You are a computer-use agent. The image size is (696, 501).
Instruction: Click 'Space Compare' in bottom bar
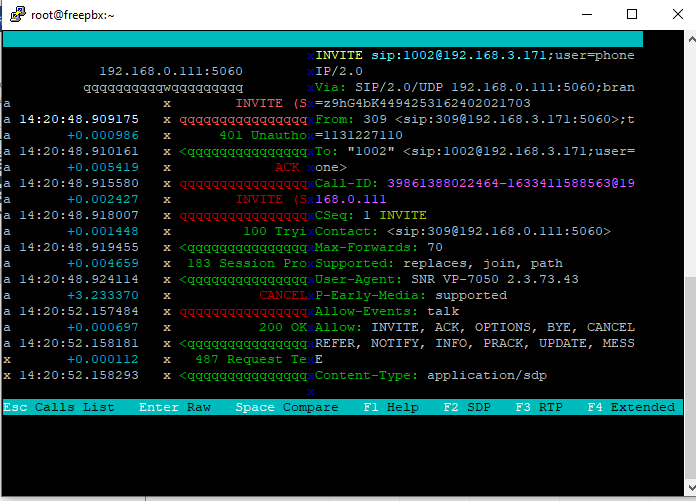287,407
